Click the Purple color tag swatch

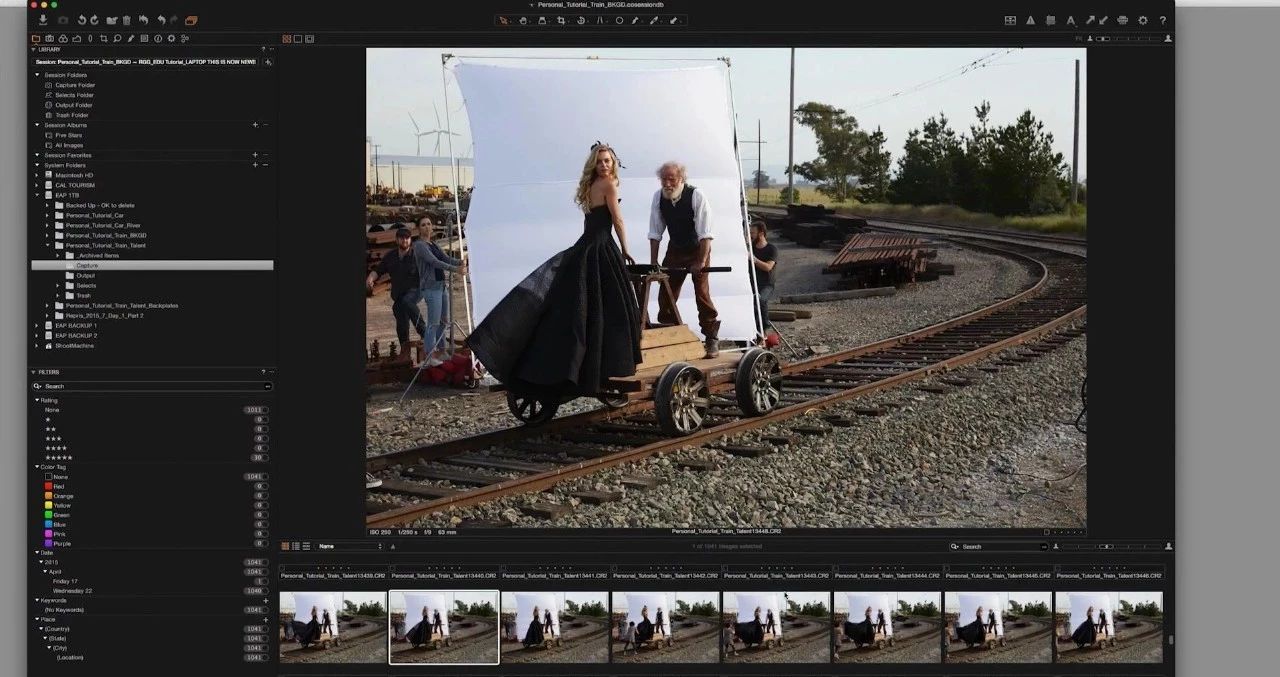coord(48,543)
